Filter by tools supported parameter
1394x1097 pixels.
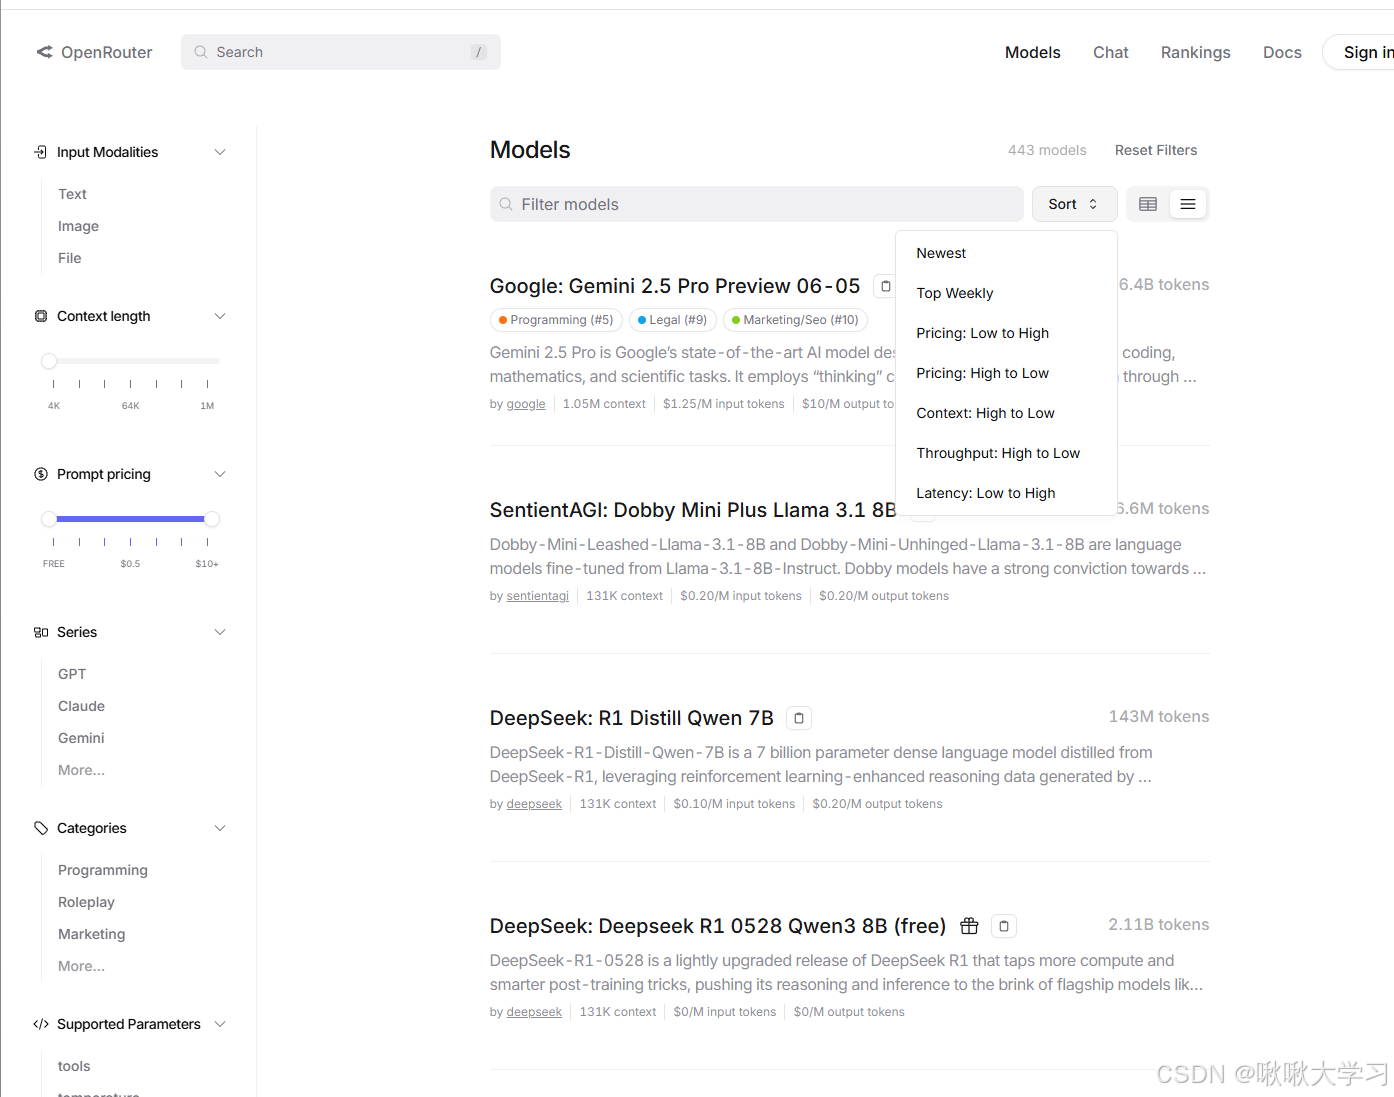tap(74, 1066)
